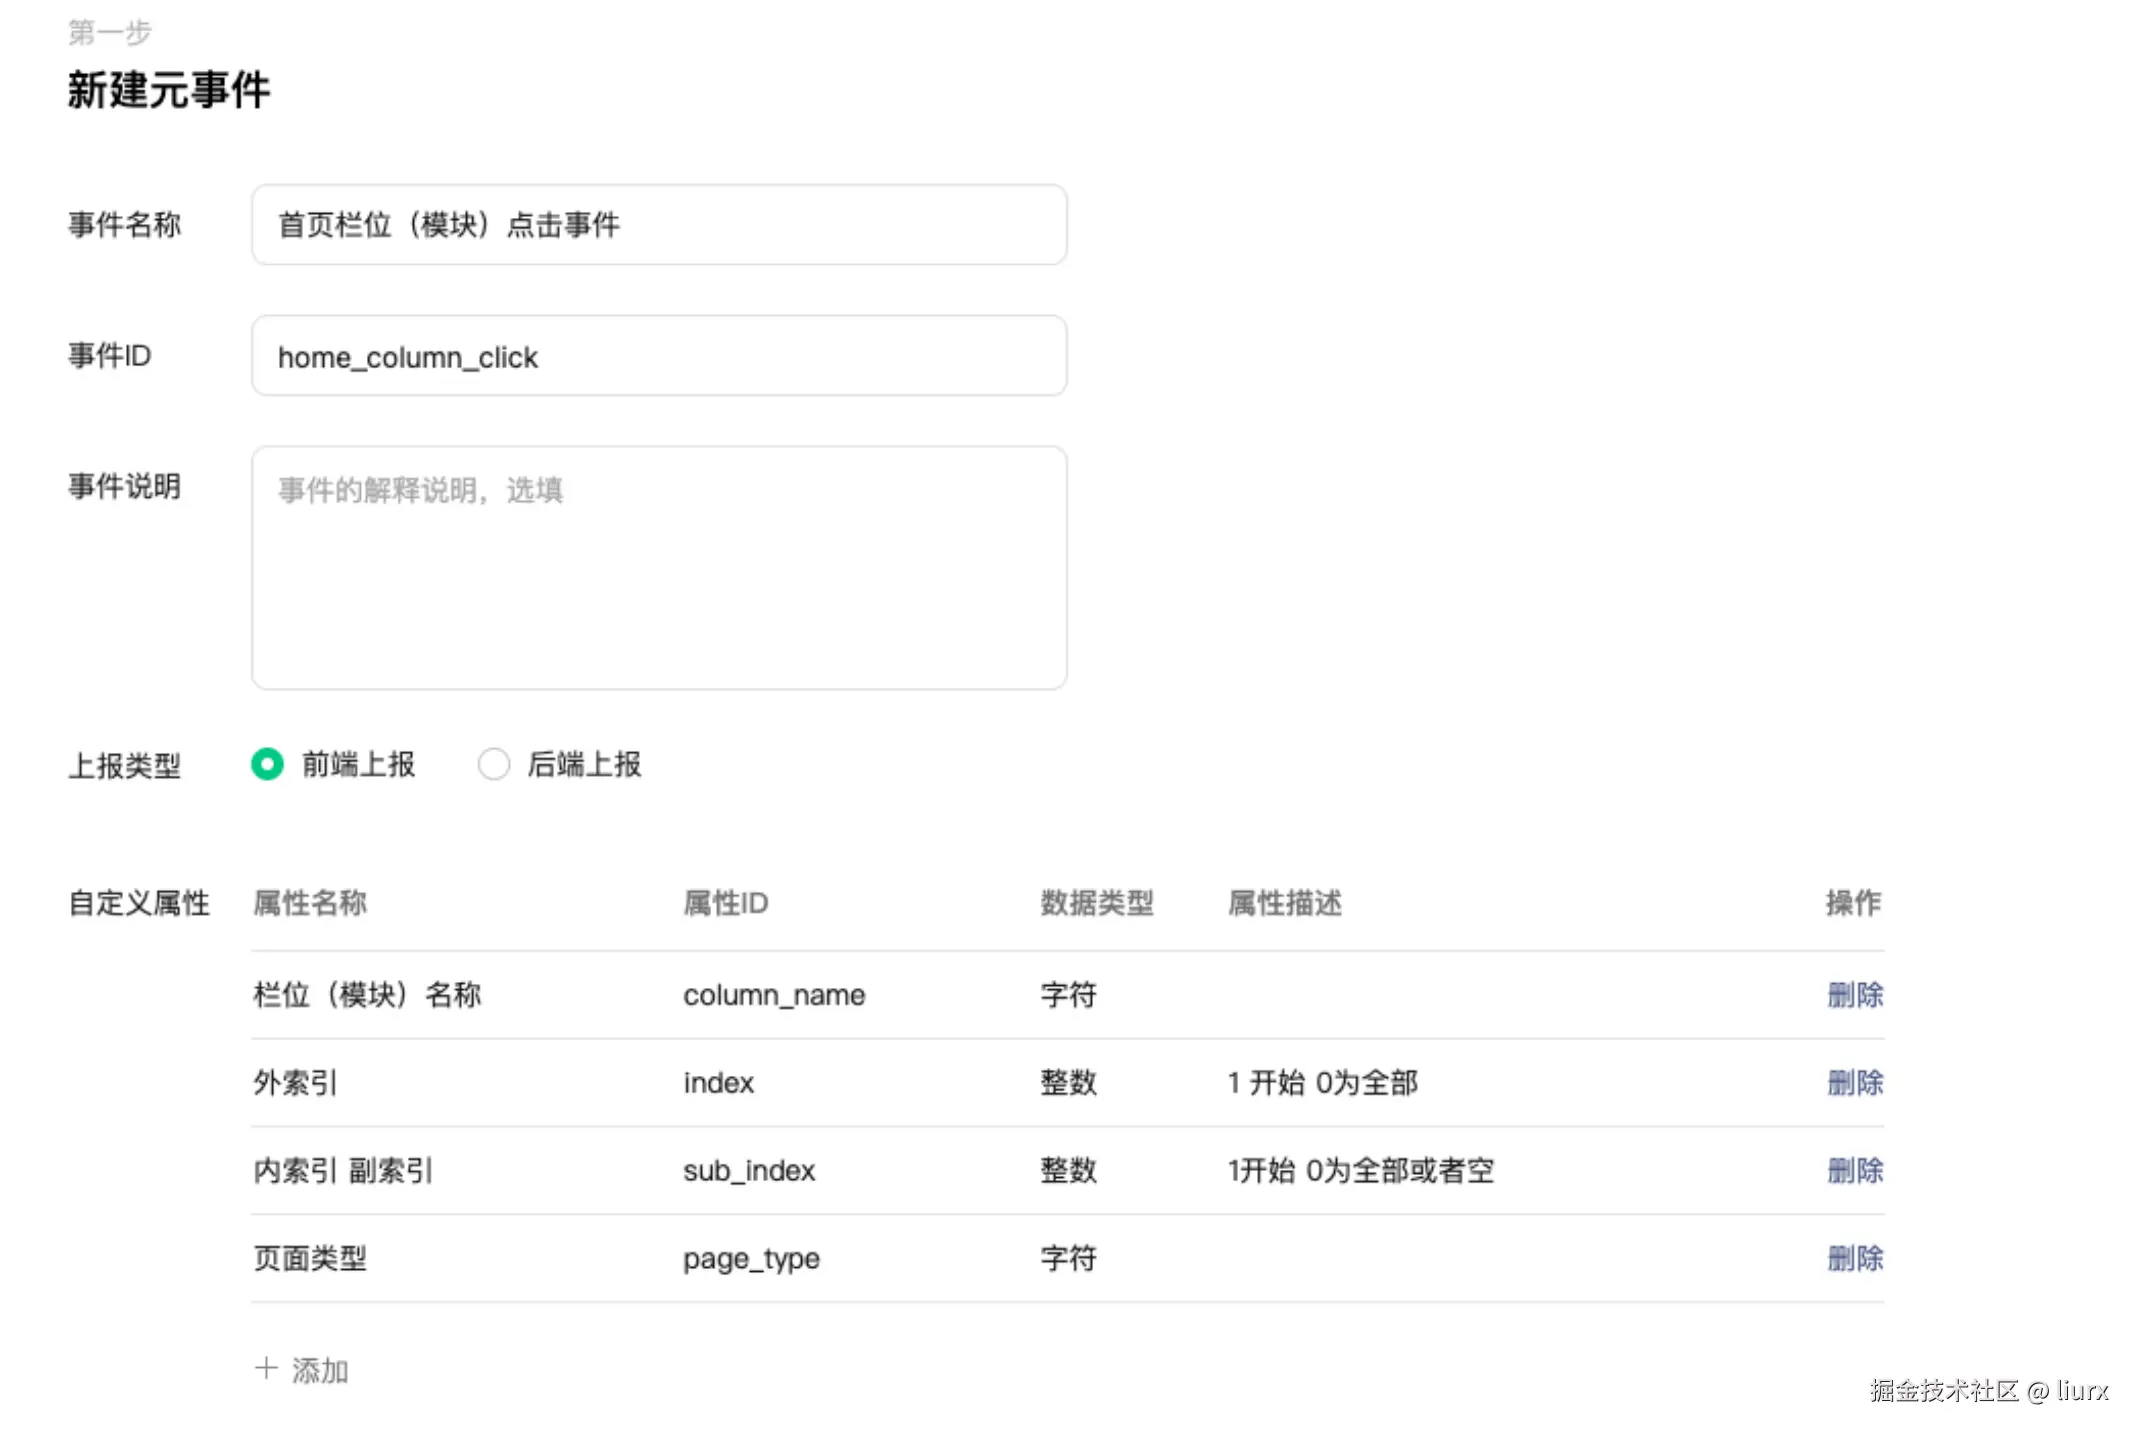Image resolution: width=2144 pixels, height=1440 pixels.
Task: Click the 1 开始 0为全部 description cell
Action: point(1322,1083)
